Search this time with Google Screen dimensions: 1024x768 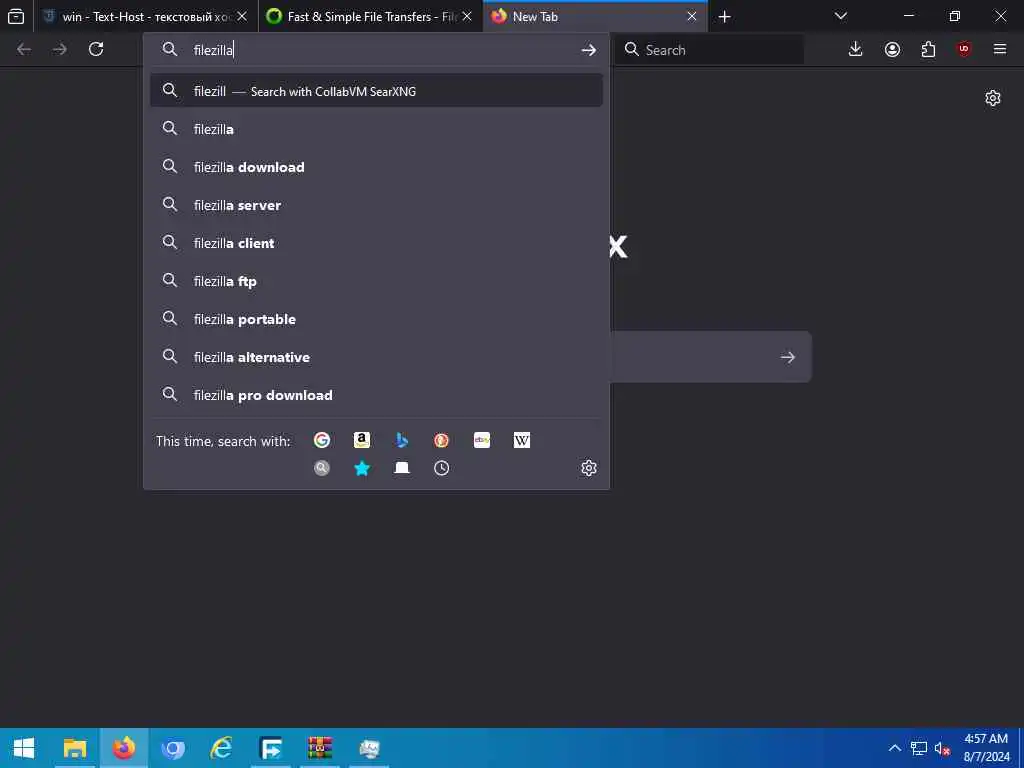click(321, 440)
